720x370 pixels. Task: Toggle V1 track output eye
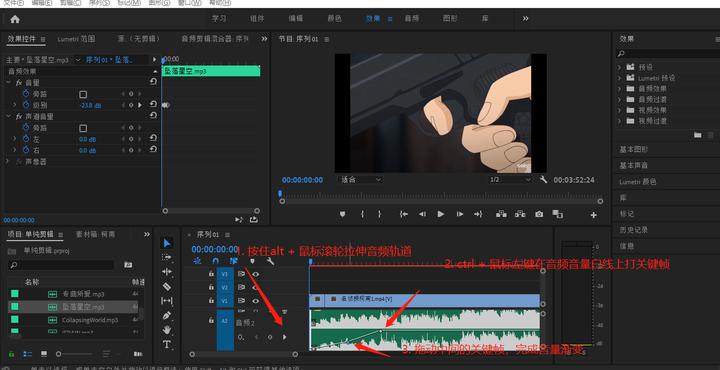(x=256, y=301)
